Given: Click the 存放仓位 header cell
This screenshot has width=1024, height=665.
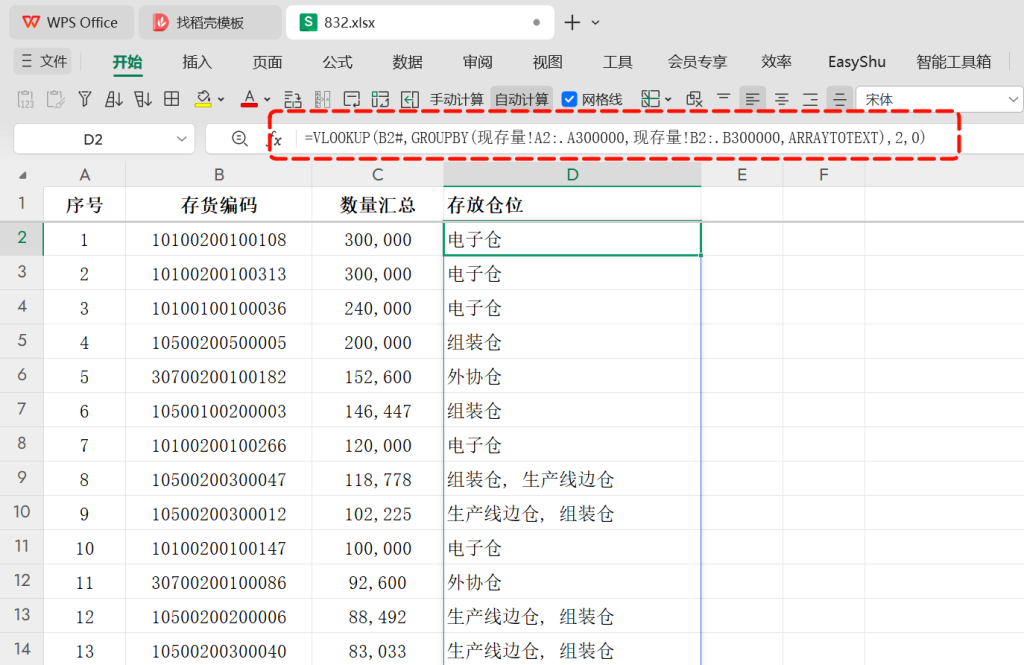Looking at the screenshot, I should coord(572,204).
